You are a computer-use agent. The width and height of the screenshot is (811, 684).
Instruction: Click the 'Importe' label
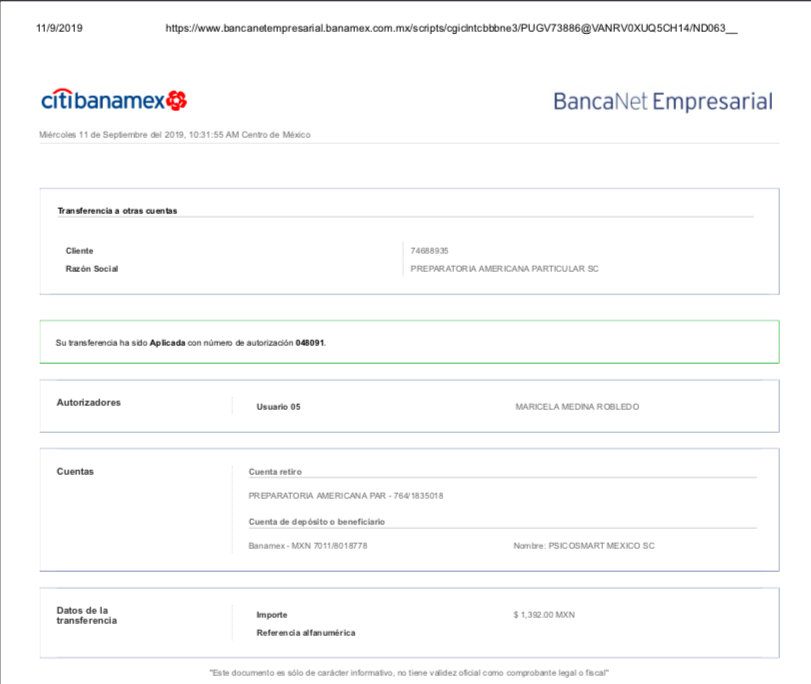coord(272,615)
